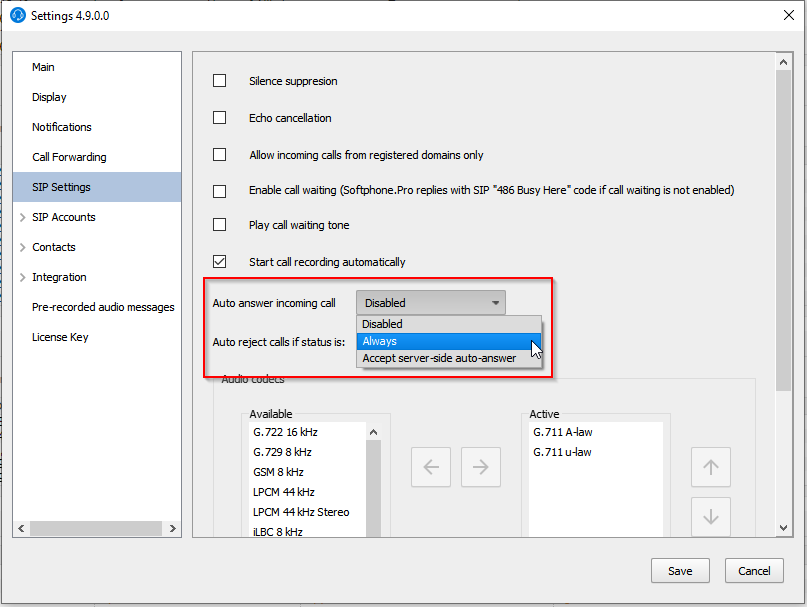The height and width of the screenshot is (607, 807).
Task: Click the right arrow codec transfer button
Action: pyautogui.click(x=481, y=467)
